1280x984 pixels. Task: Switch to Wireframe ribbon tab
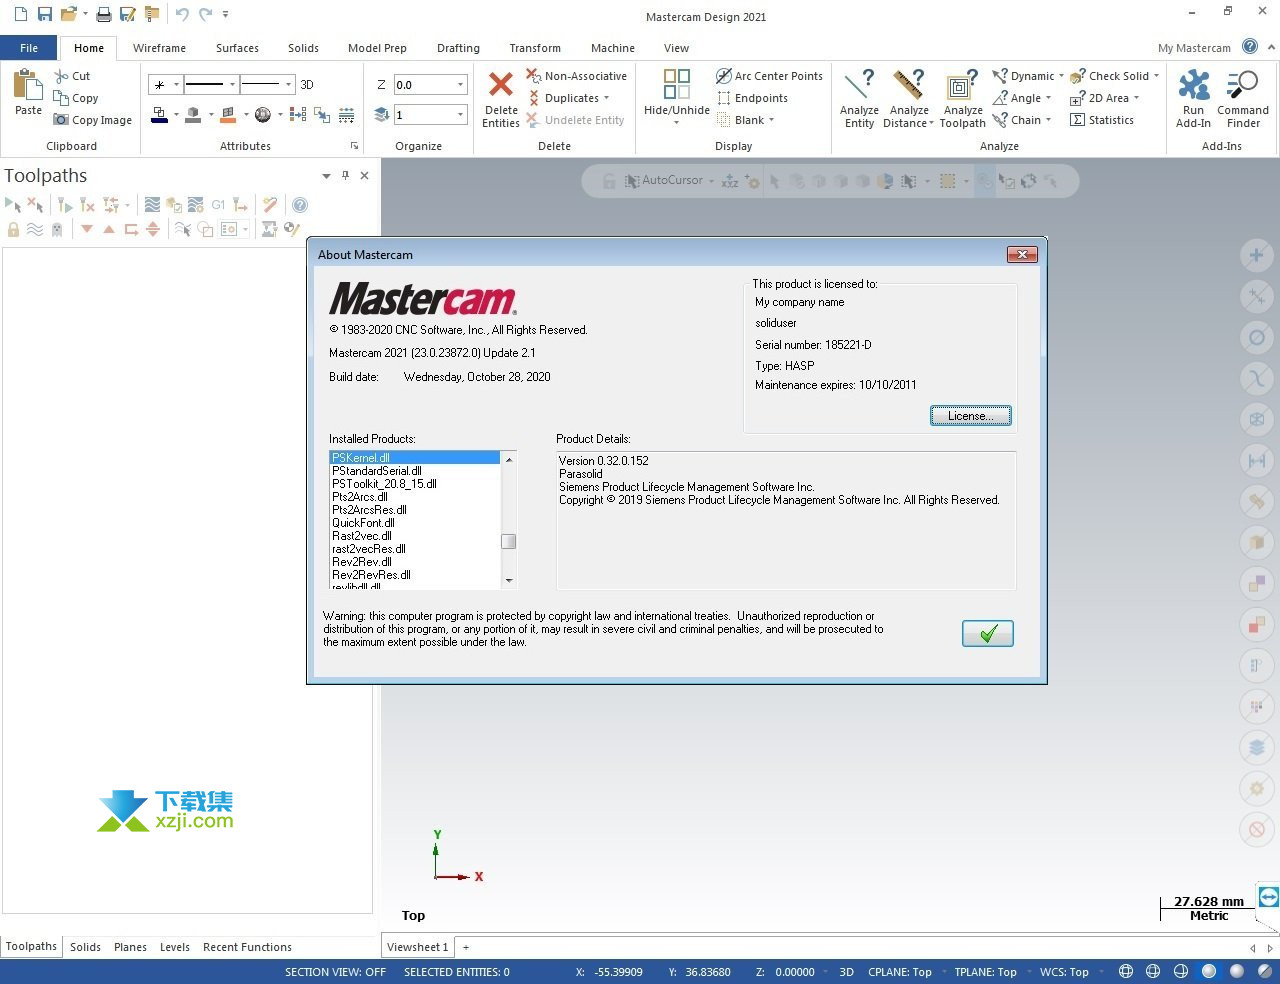point(159,48)
